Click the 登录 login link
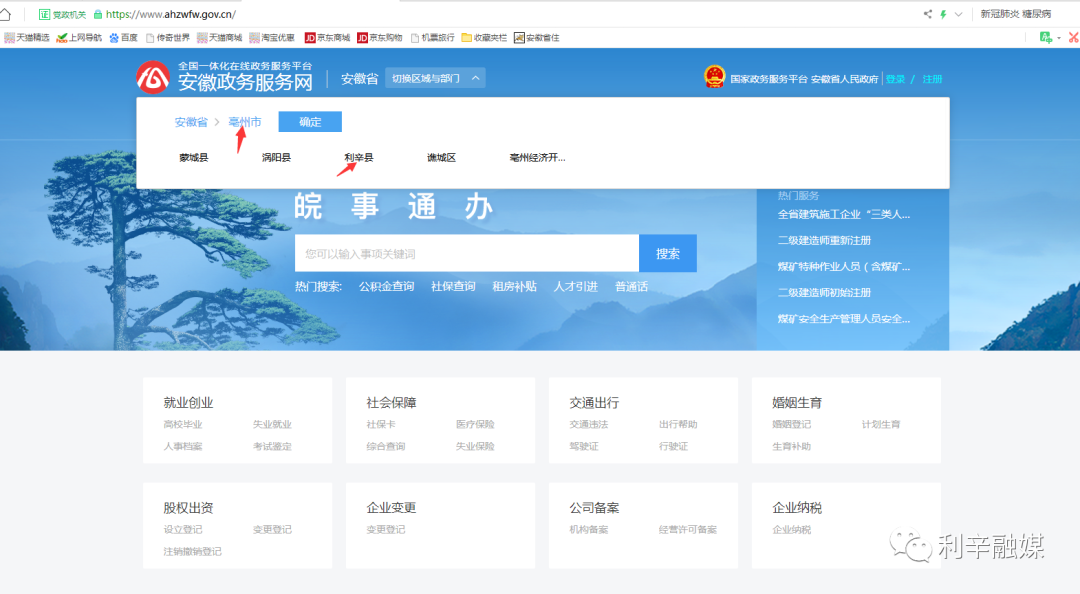1080x594 pixels. (895, 79)
